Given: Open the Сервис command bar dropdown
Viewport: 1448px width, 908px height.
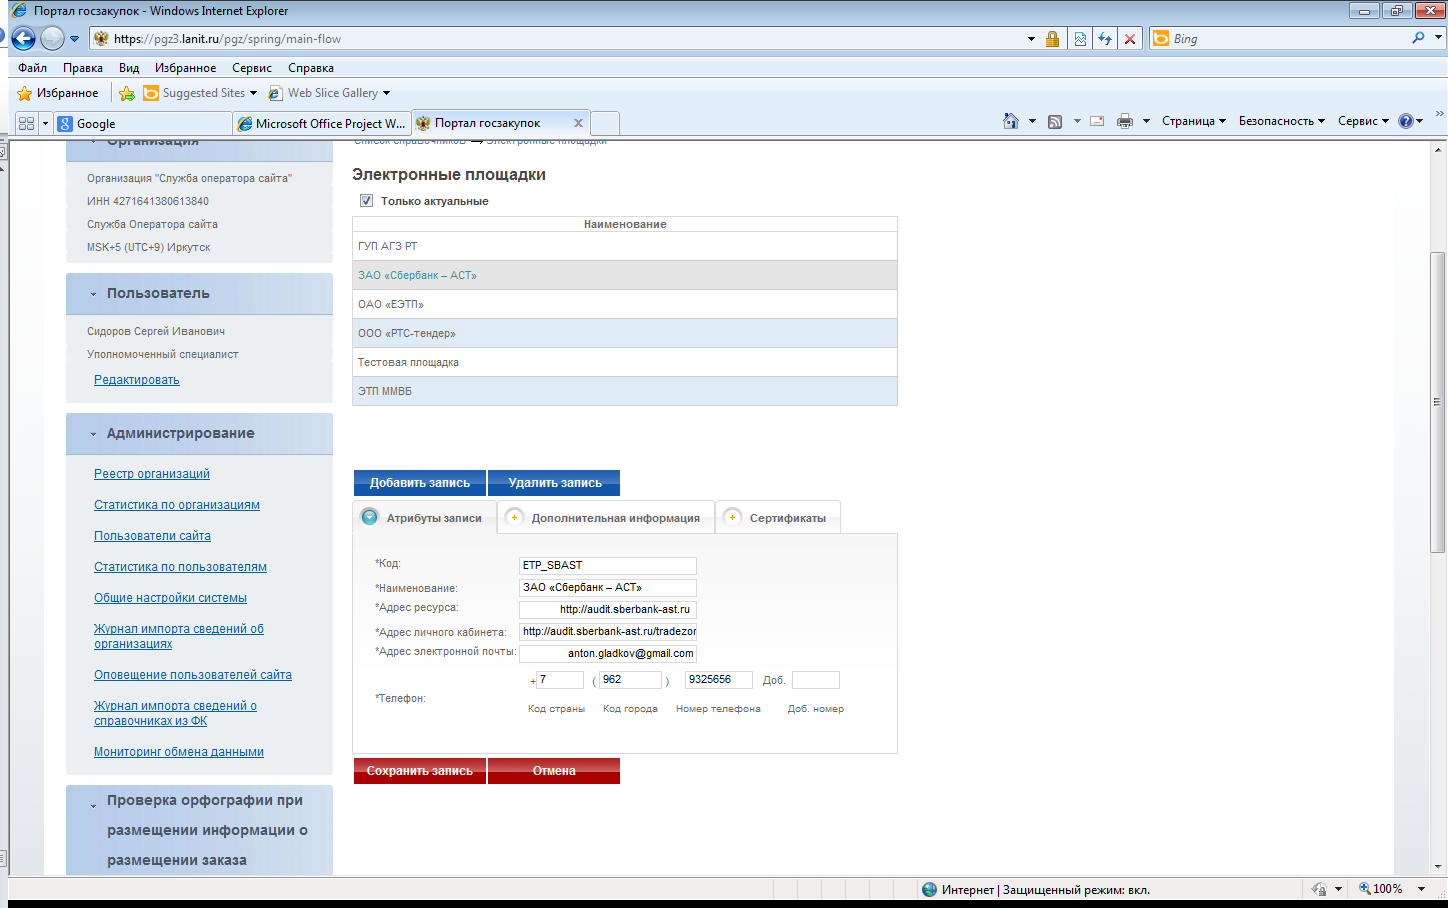Looking at the screenshot, I should [x=1364, y=121].
